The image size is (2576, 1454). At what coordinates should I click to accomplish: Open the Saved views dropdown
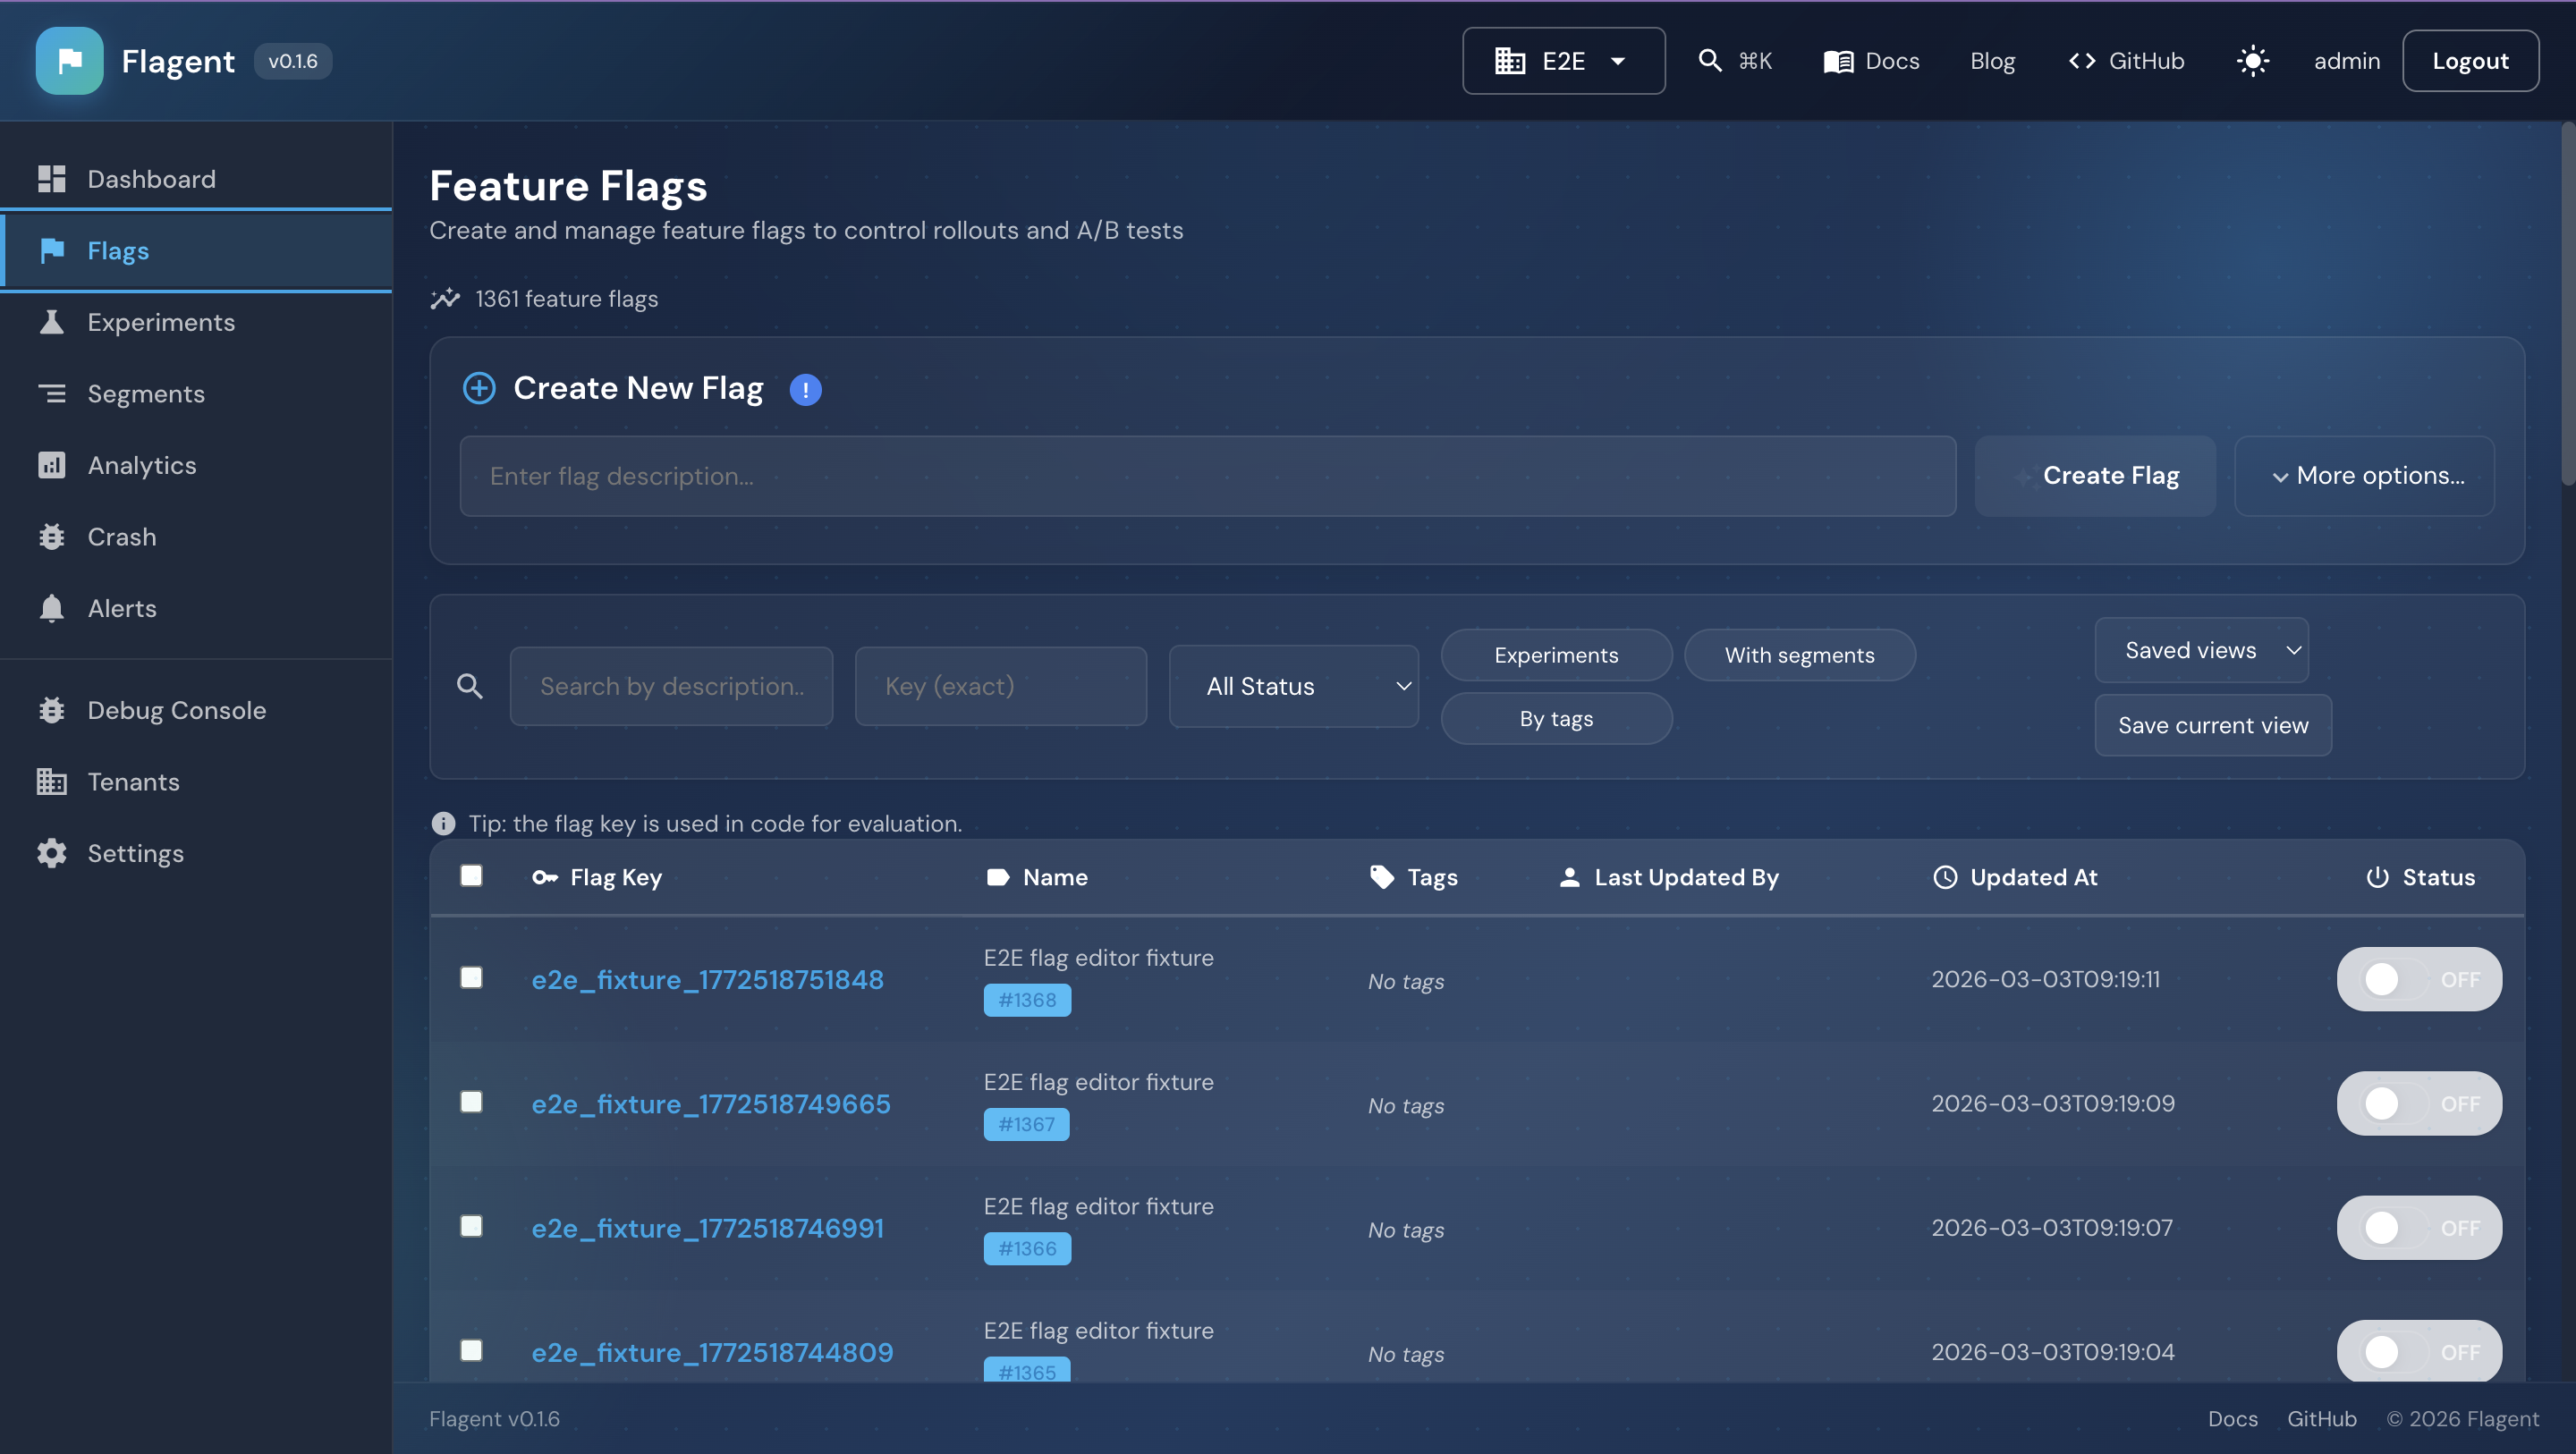point(2201,650)
